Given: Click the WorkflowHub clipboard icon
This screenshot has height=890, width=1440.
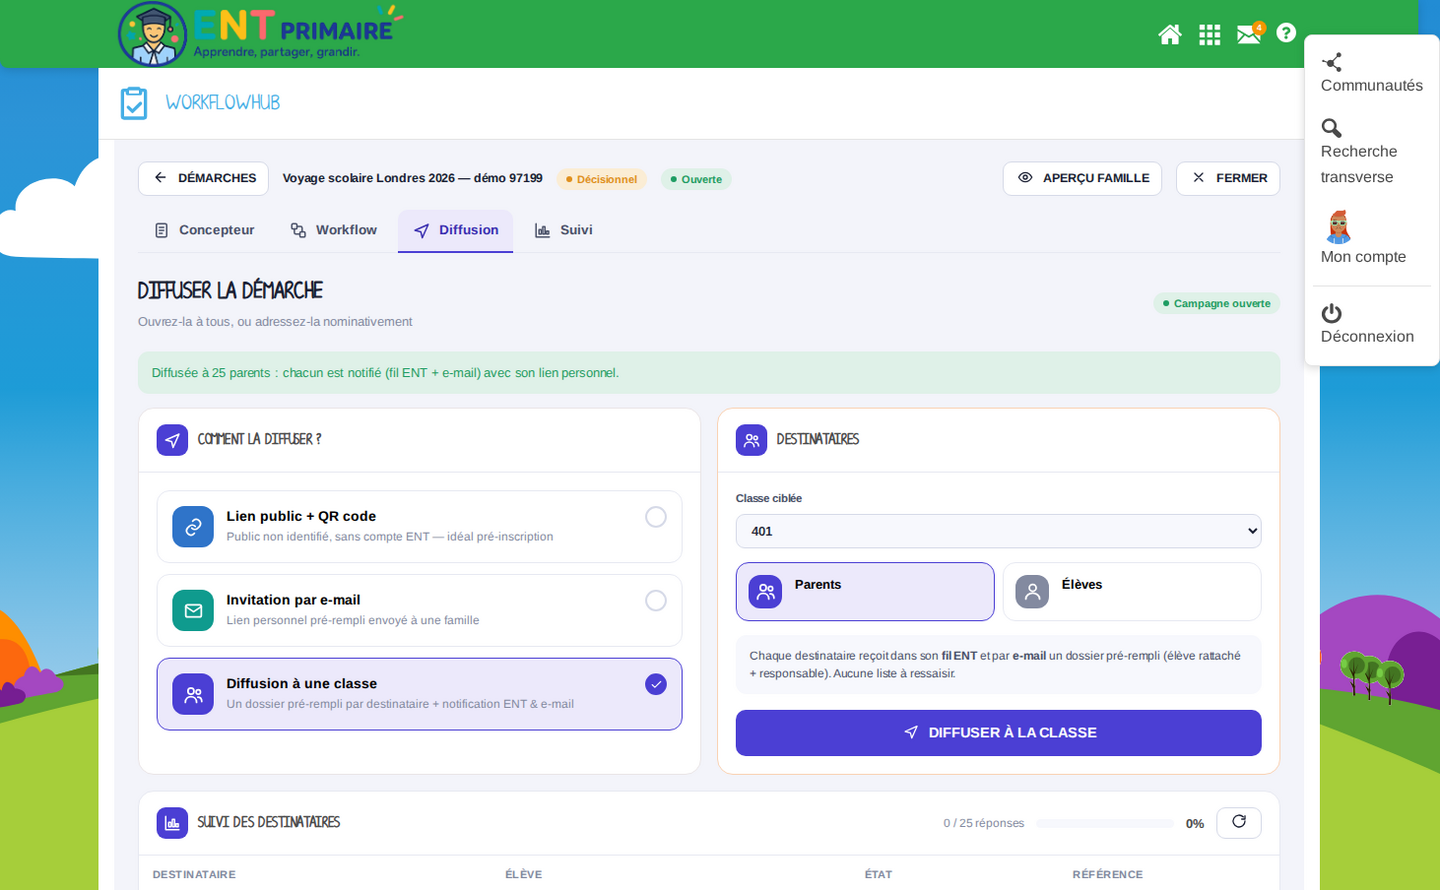Looking at the screenshot, I should 134,103.
